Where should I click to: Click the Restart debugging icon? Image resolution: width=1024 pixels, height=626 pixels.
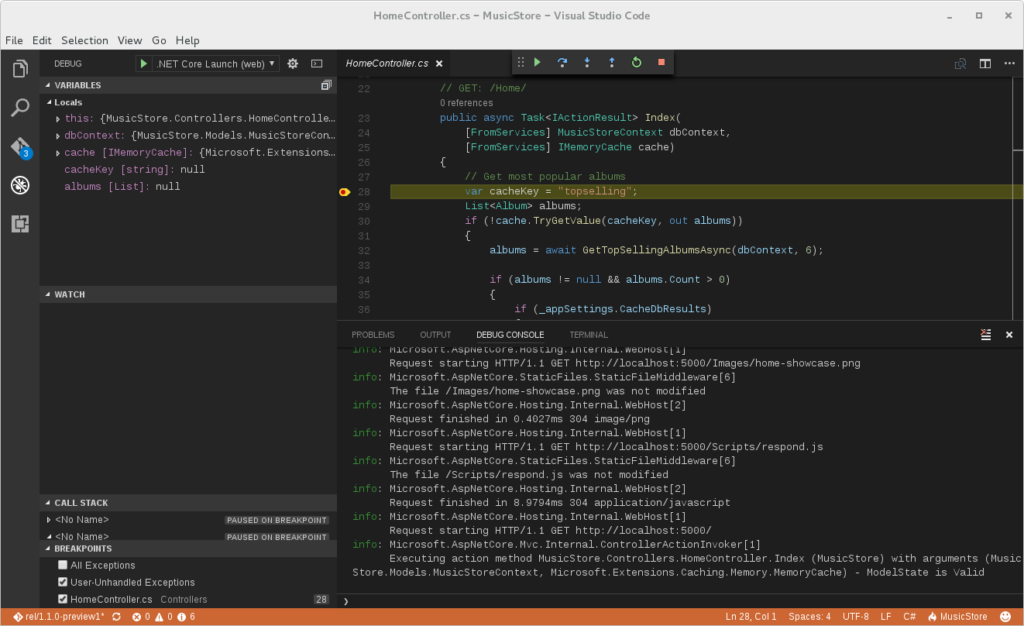click(x=636, y=62)
